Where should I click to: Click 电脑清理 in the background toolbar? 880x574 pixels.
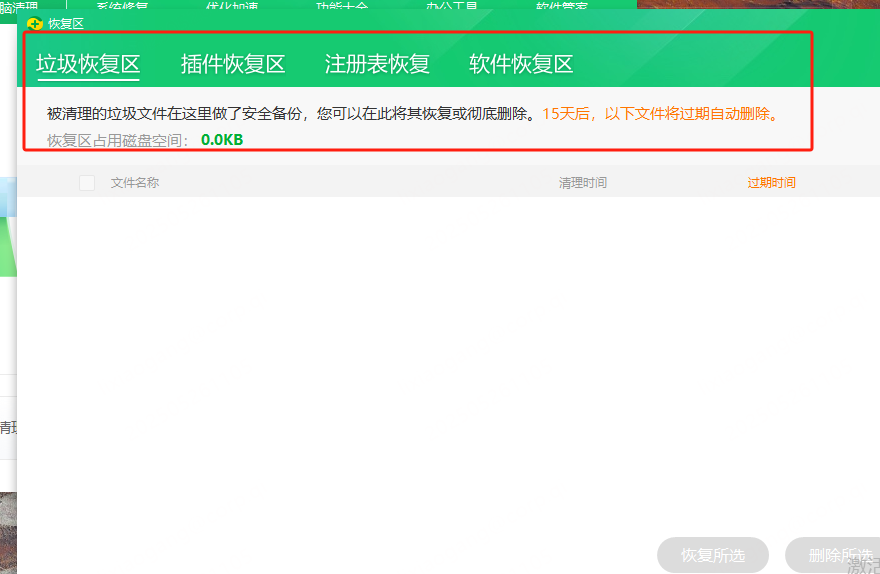click(x=20, y=6)
